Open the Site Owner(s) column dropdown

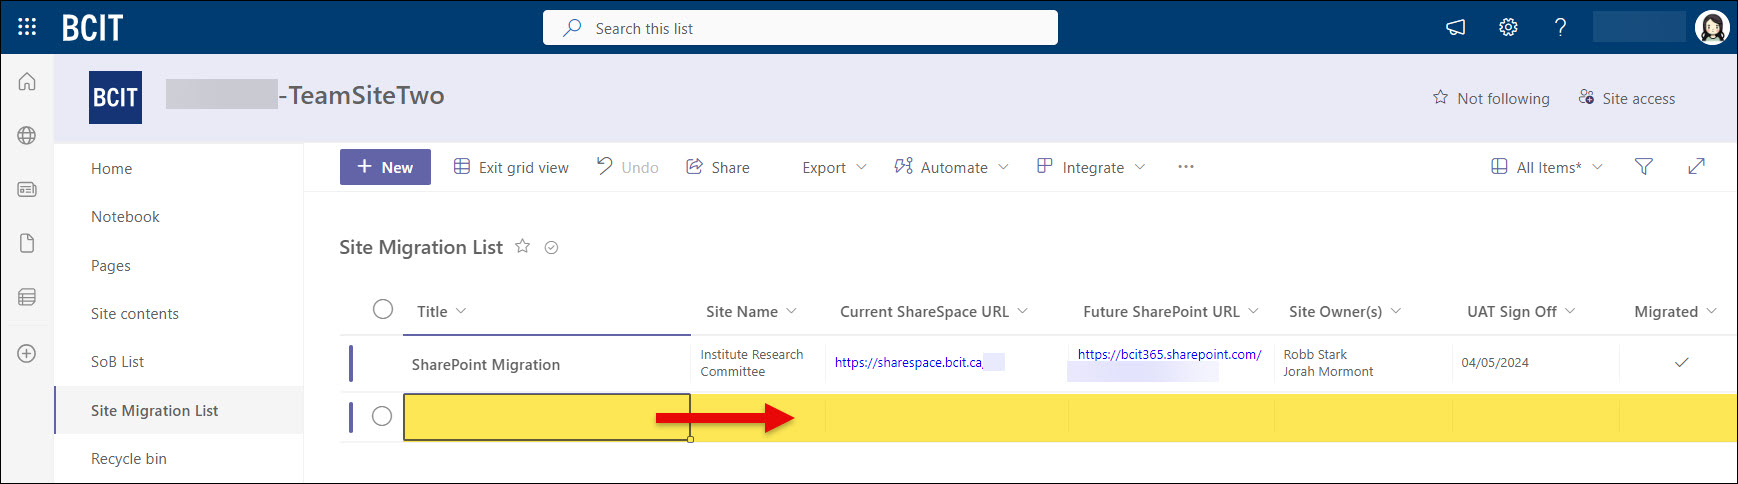[1345, 311]
